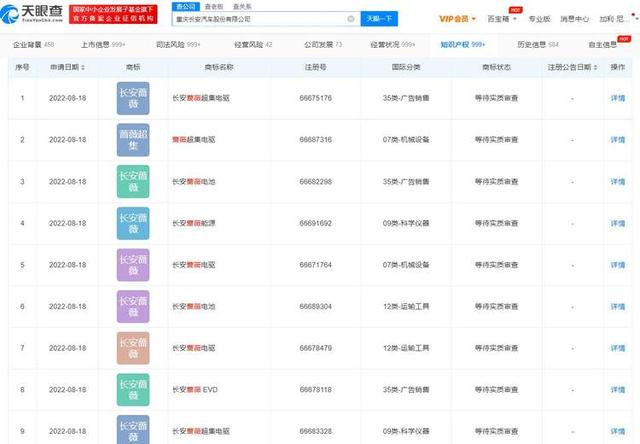
Task: Open 详情 for registration 66682298
Action: (x=618, y=182)
